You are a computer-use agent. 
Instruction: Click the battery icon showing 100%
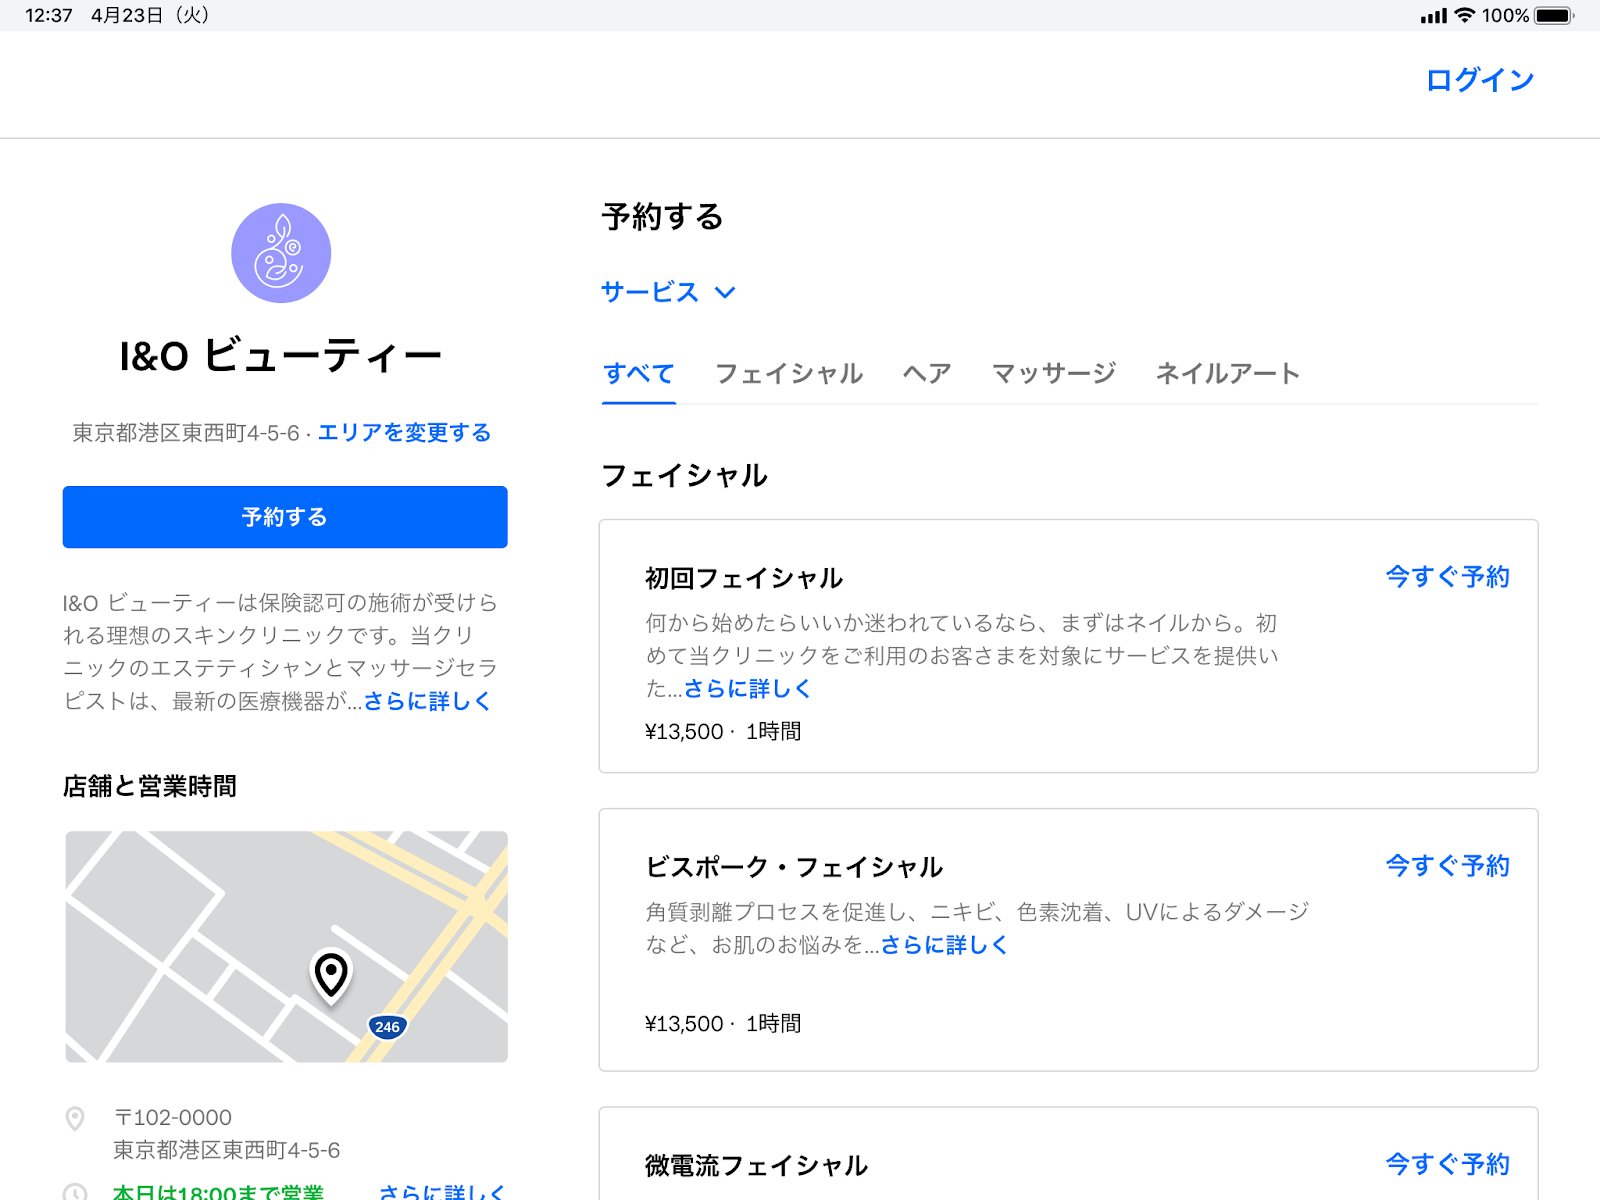[x=1552, y=14]
